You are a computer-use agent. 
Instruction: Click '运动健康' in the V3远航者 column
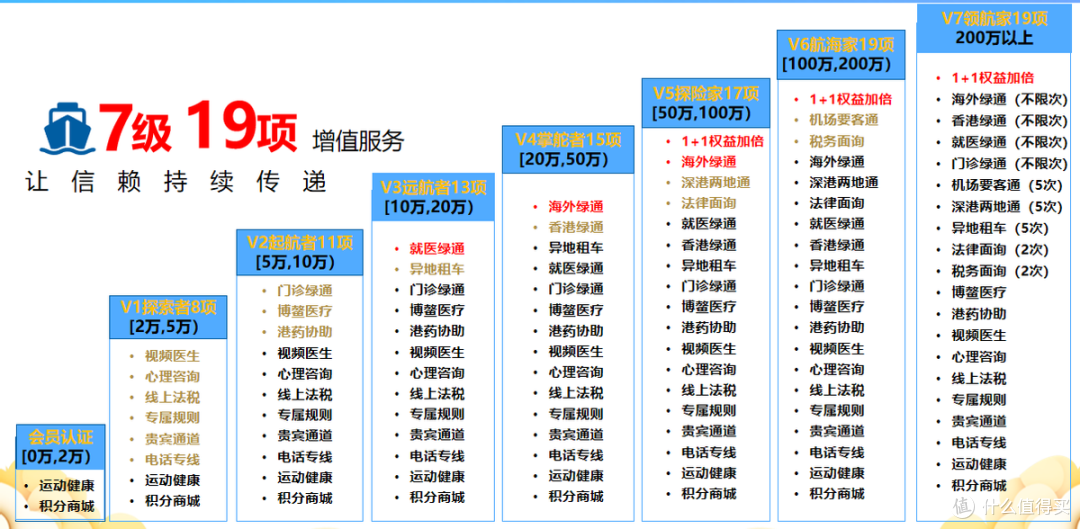(437, 477)
